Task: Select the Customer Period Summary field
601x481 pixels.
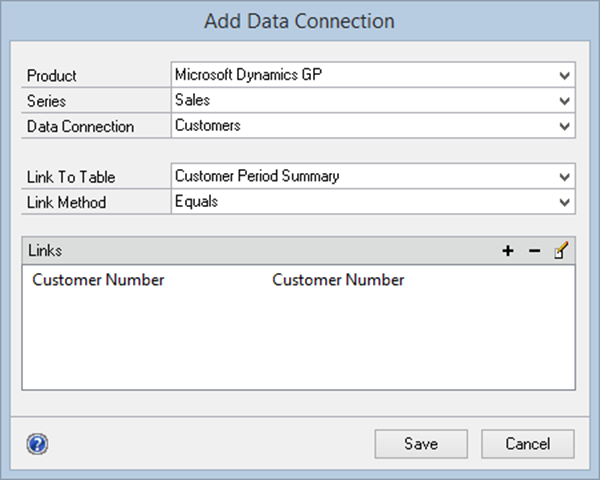Action: 373,176
